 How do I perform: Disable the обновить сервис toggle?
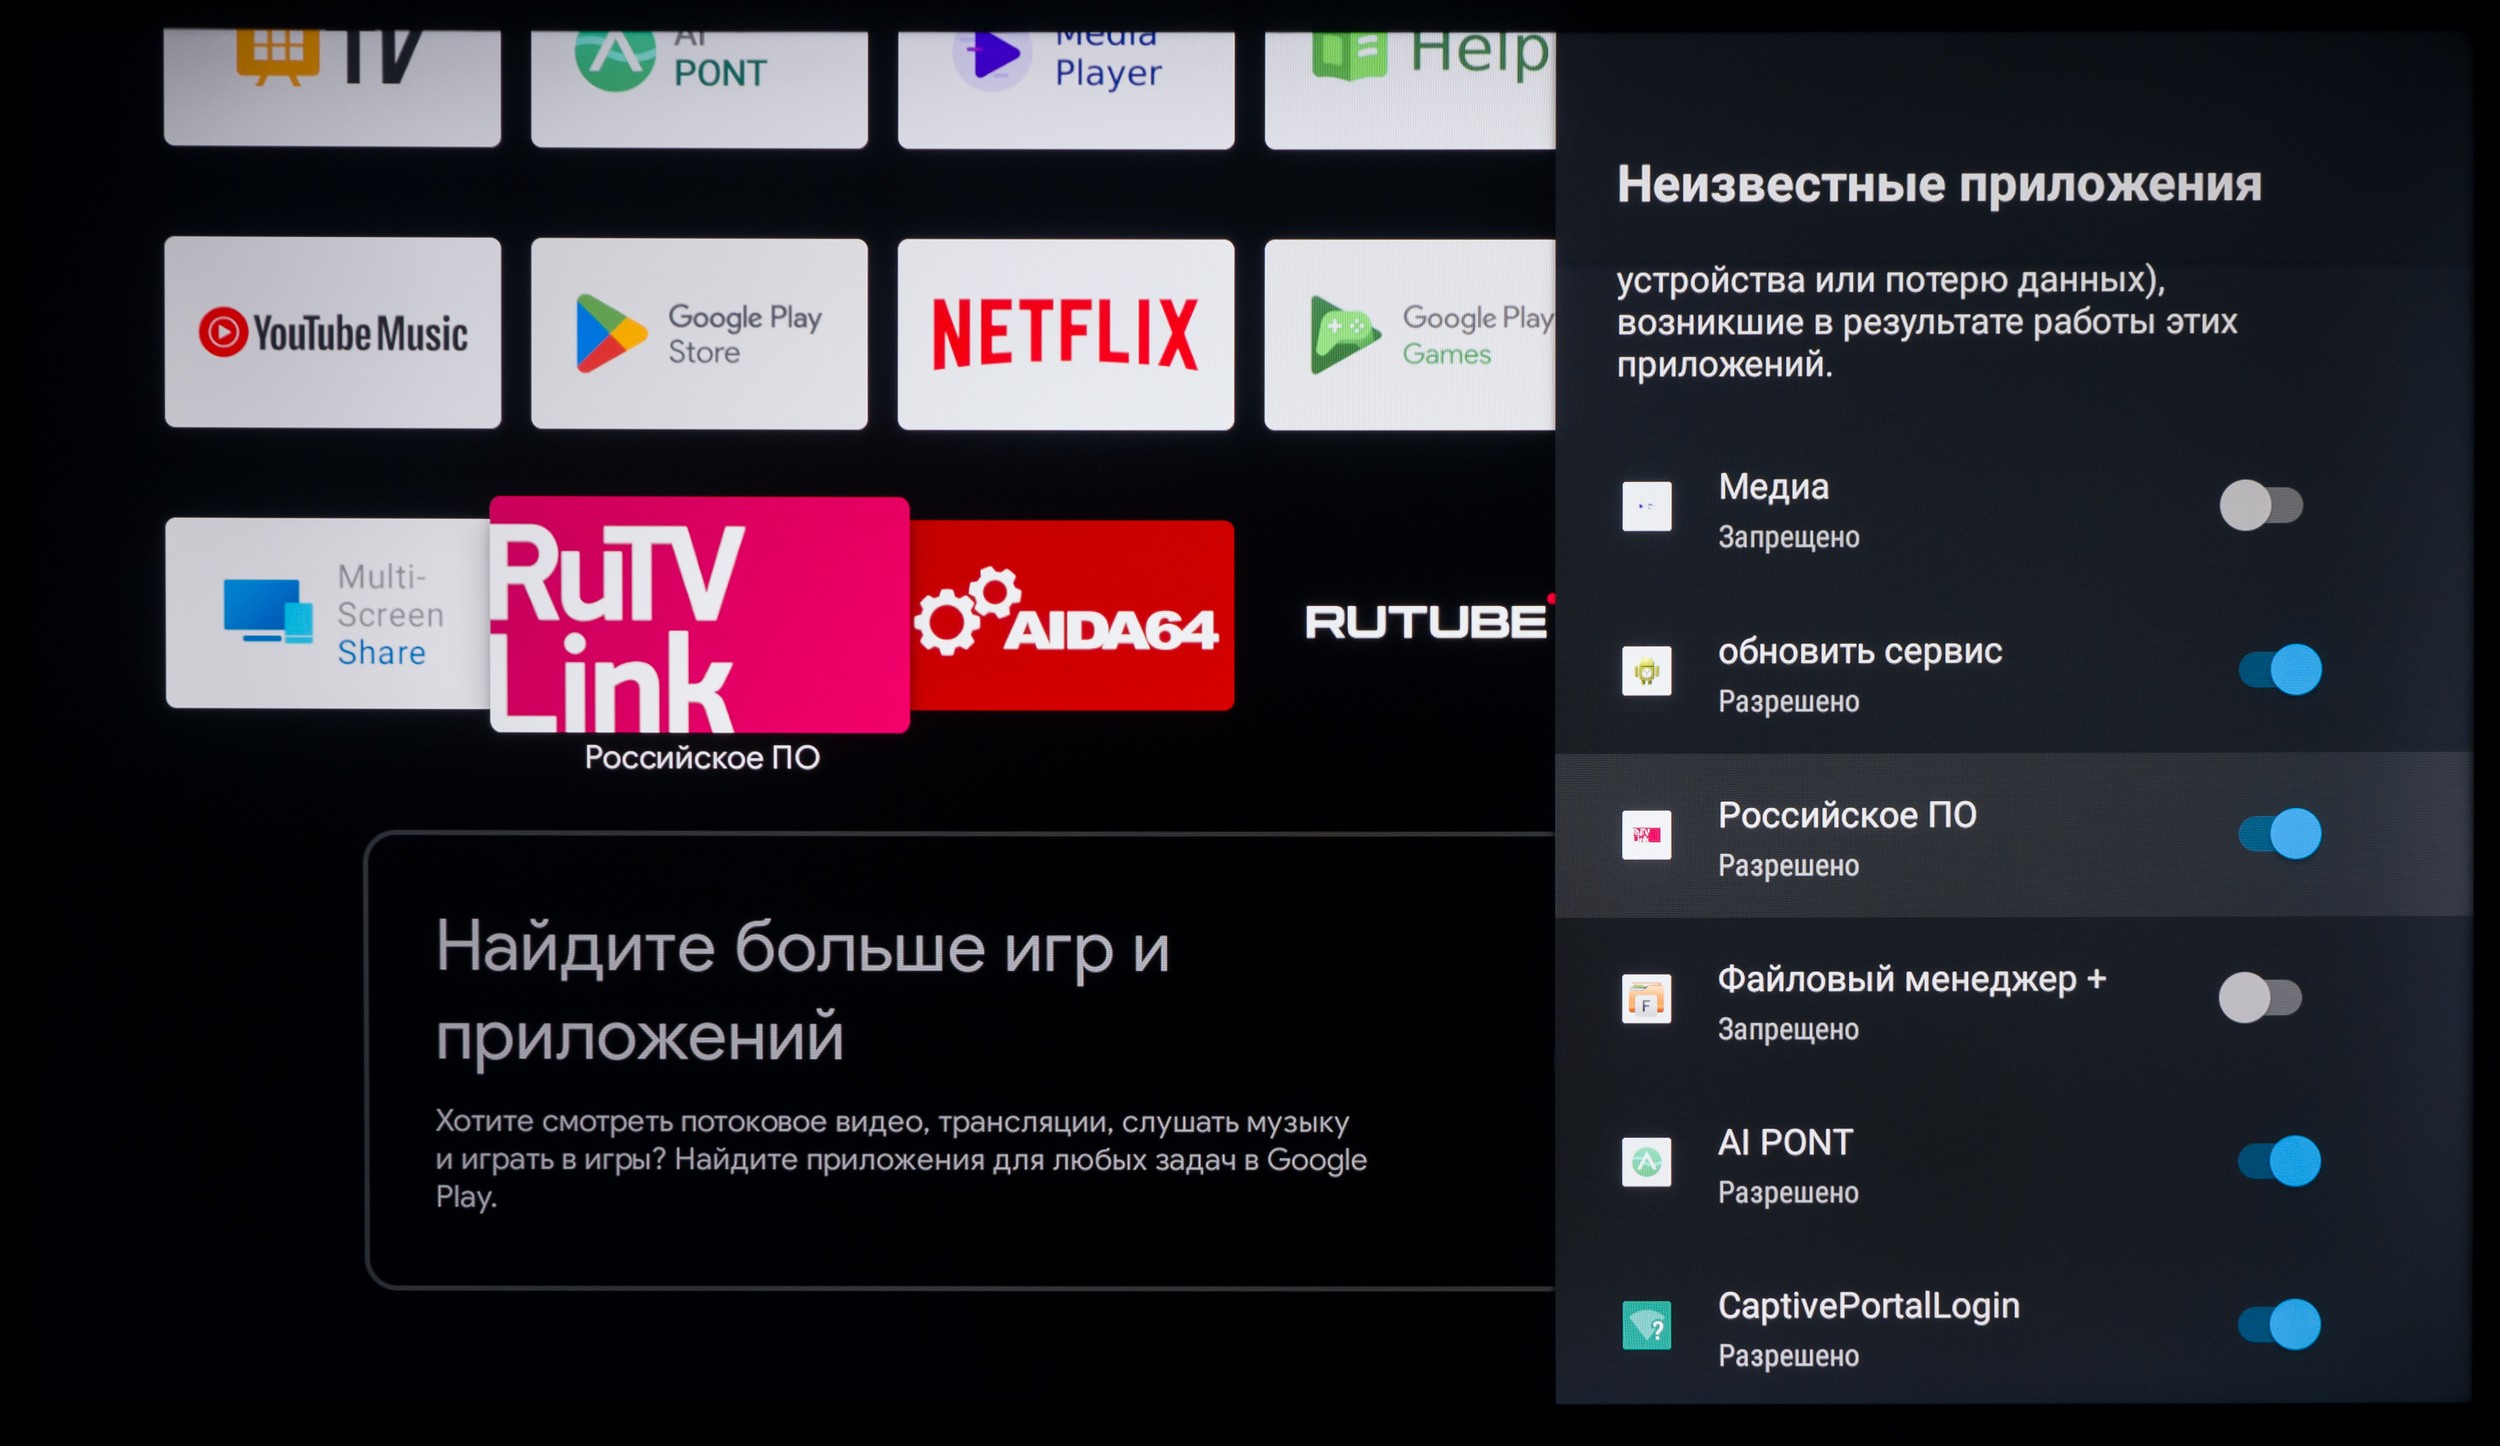point(2279,669)
